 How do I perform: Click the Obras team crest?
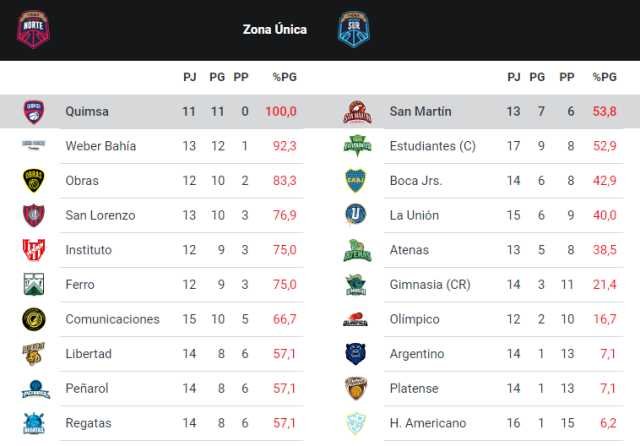click(33, 180)
